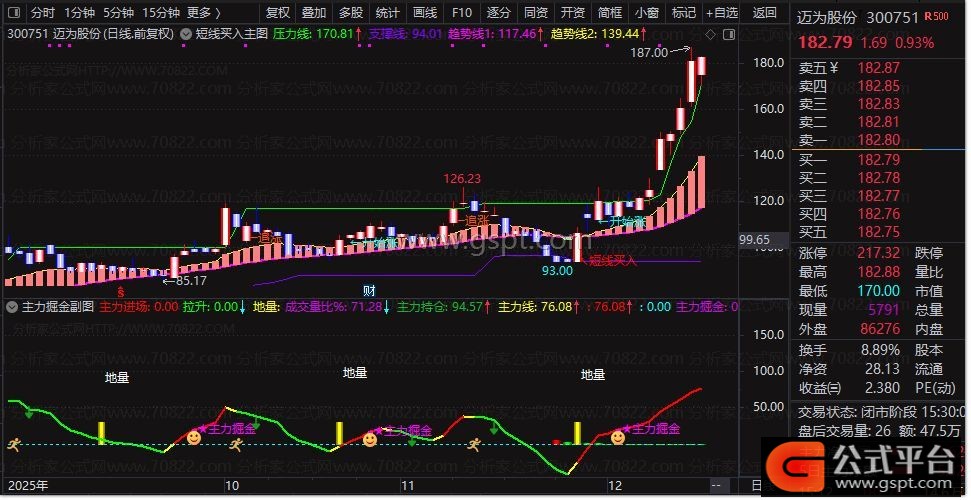
Task: Click the 返回 back button
Action: click(x=764, y=13)
